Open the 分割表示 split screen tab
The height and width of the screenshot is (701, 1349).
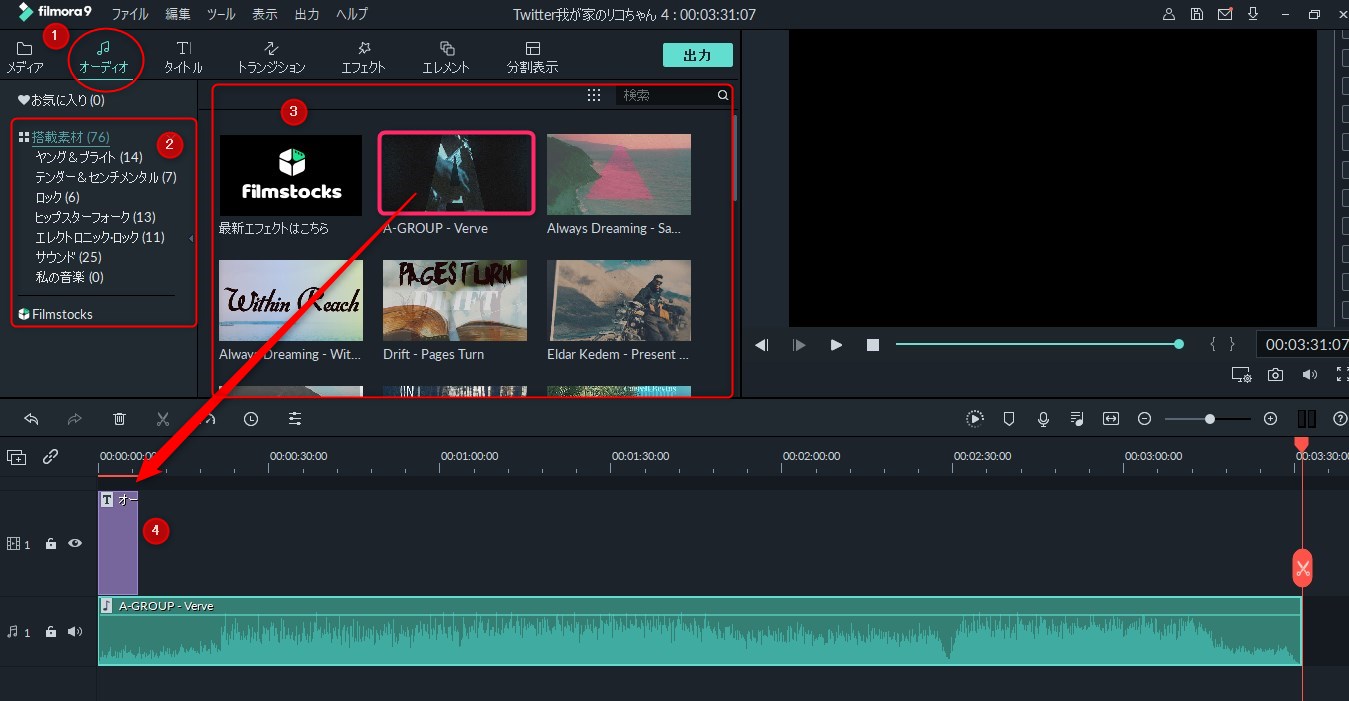pos(532,58)
